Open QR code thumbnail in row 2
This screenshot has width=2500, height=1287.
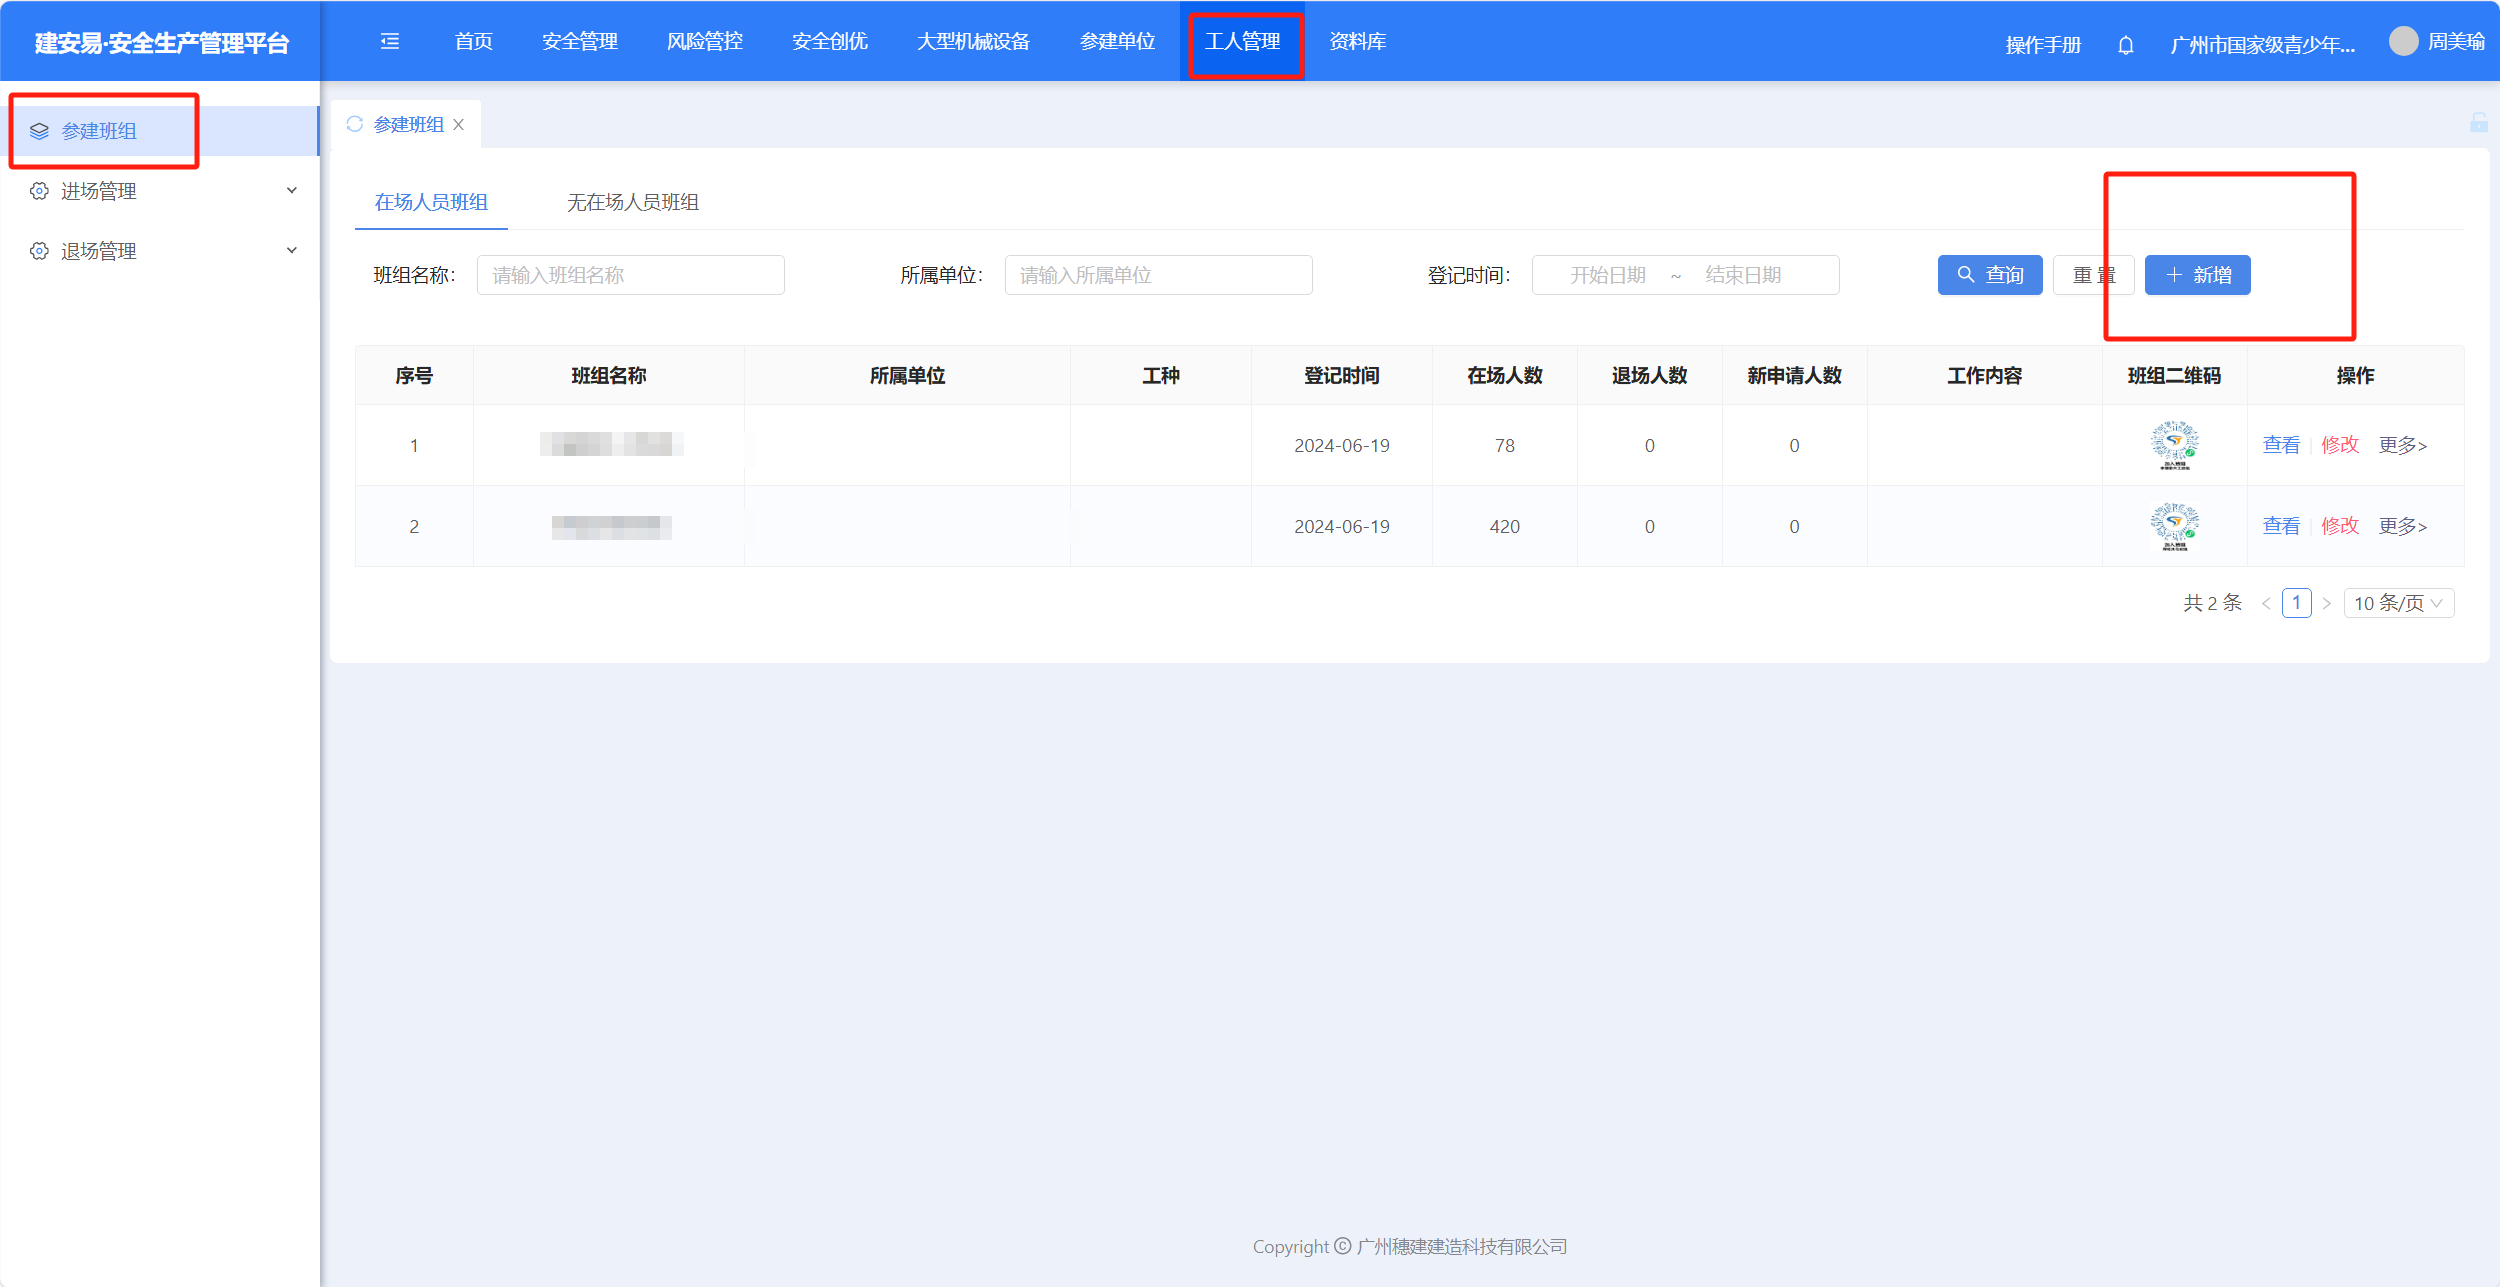coord(2174,526)
